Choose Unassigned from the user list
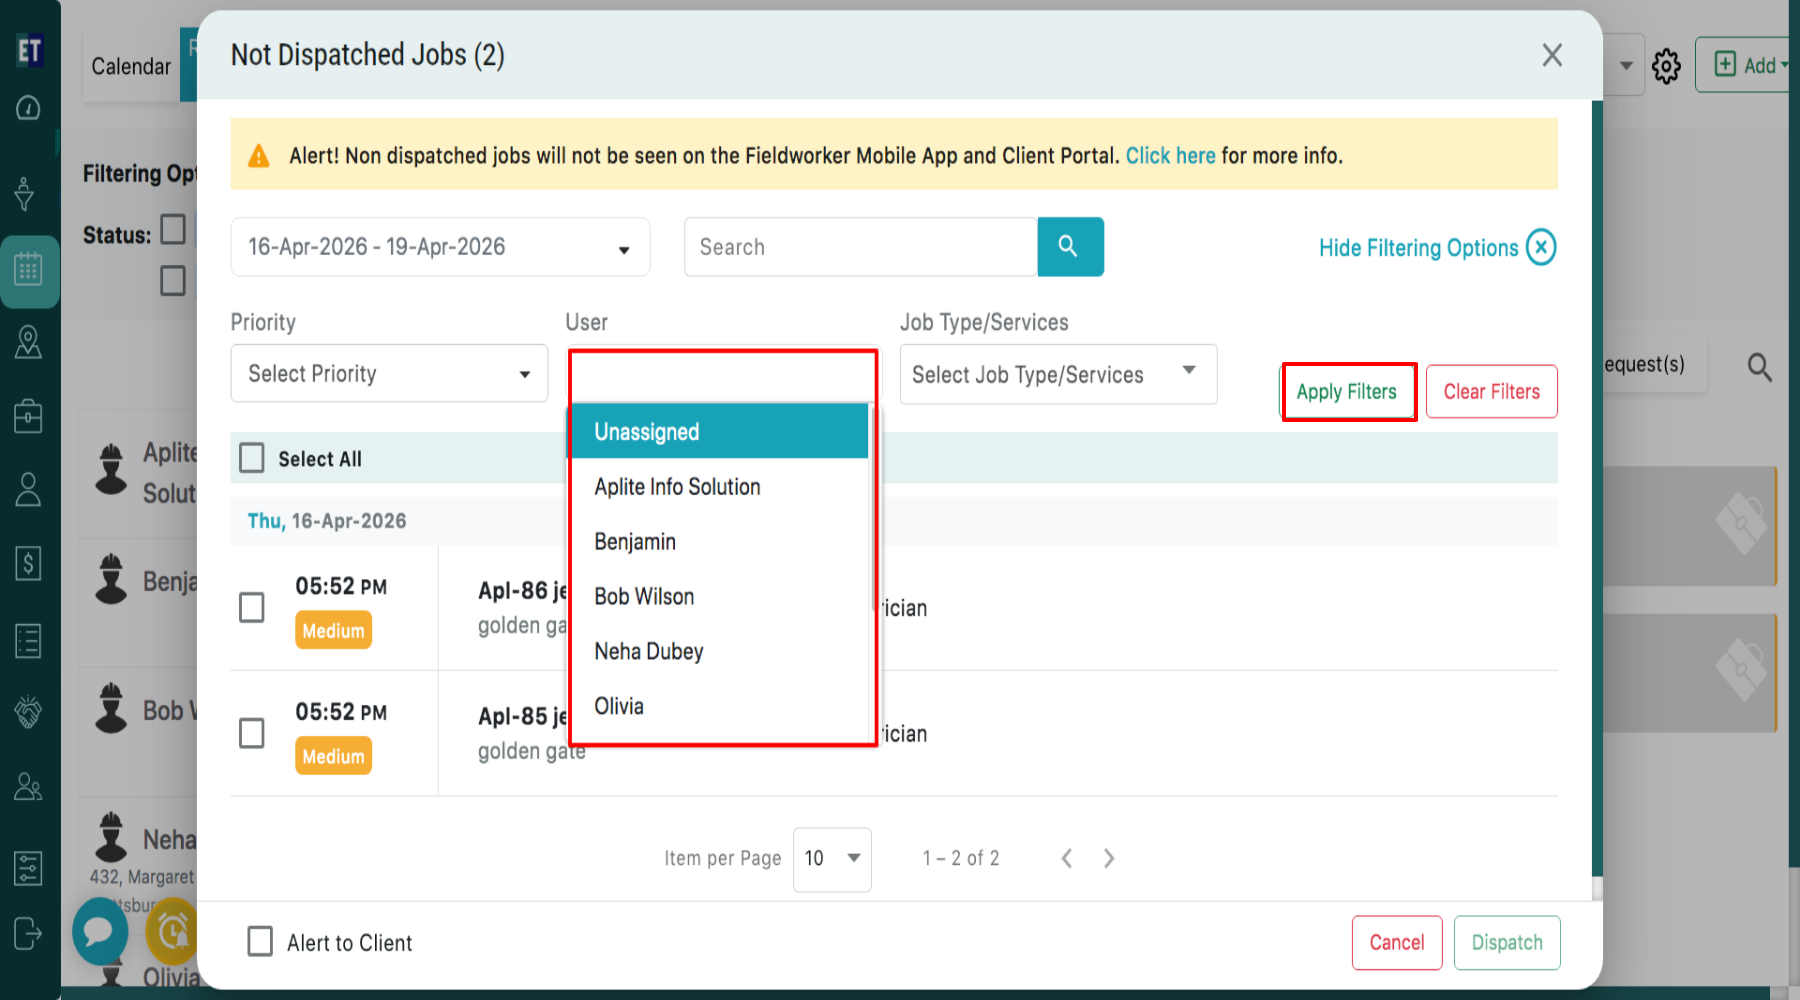Image resolution: width=1800 pixels, height=1000 pixels. tap(647, 432)
